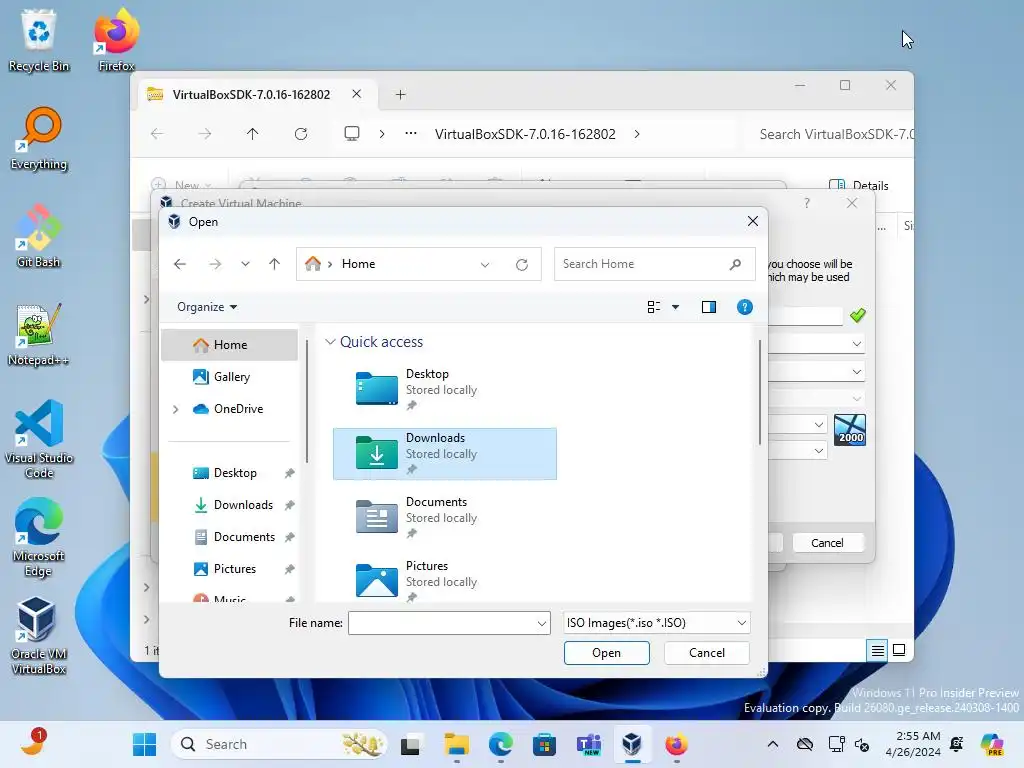The image size is (1024, 768).
Task: Open Notepad++ desktop shortcut
Action: coord(39,334)
